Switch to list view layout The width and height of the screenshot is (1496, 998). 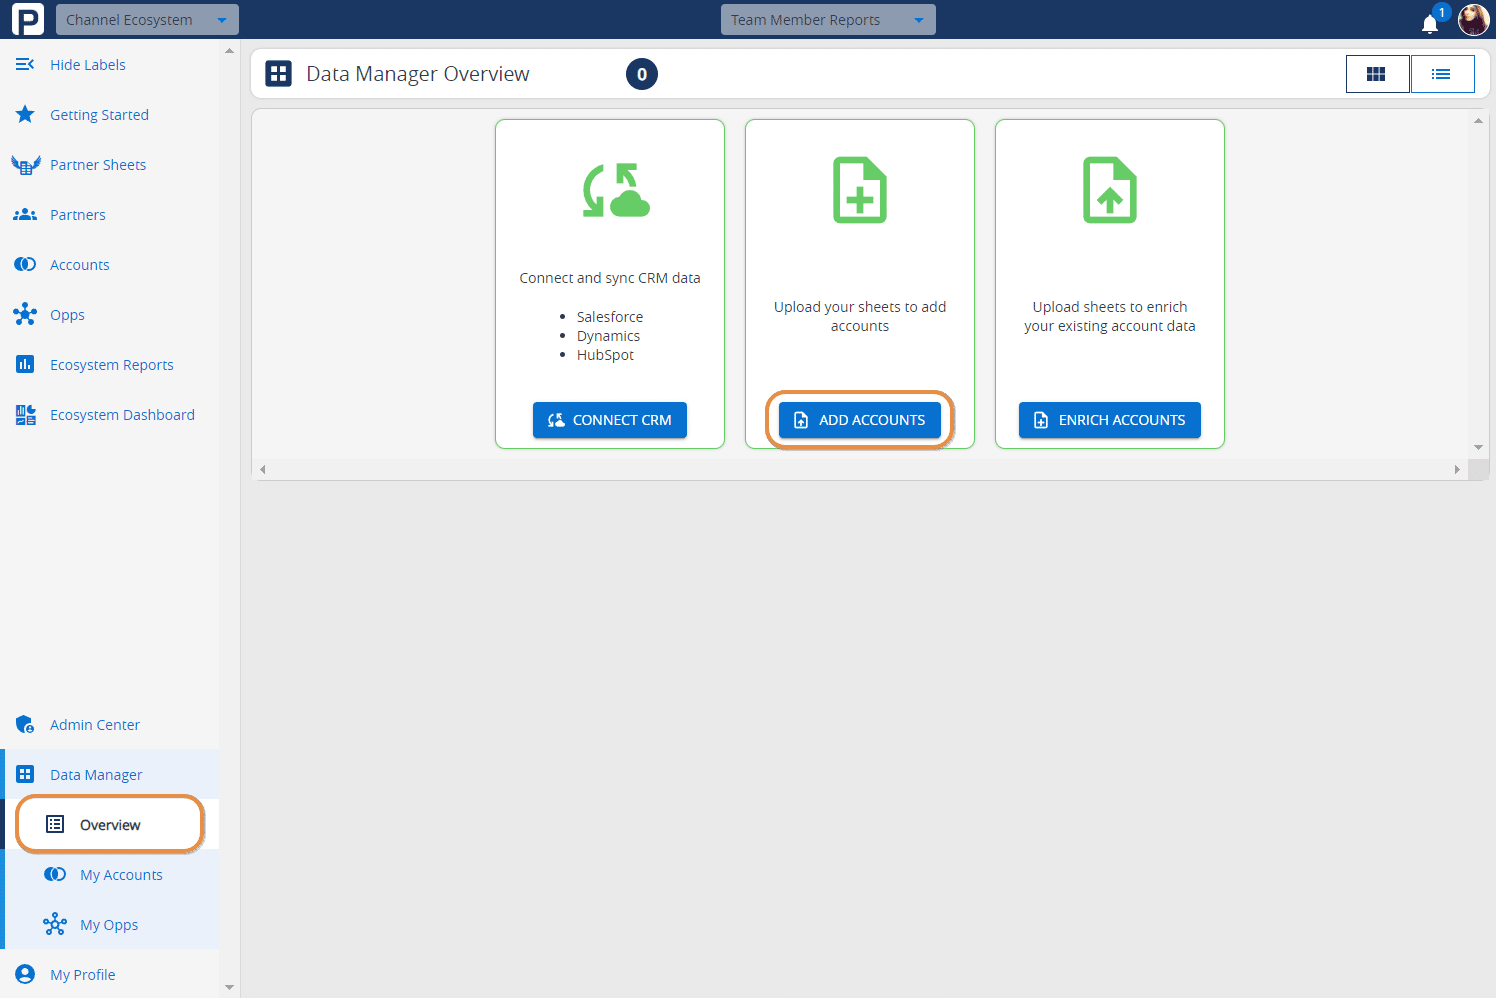pyautogui.click(x=1442, y=73)
